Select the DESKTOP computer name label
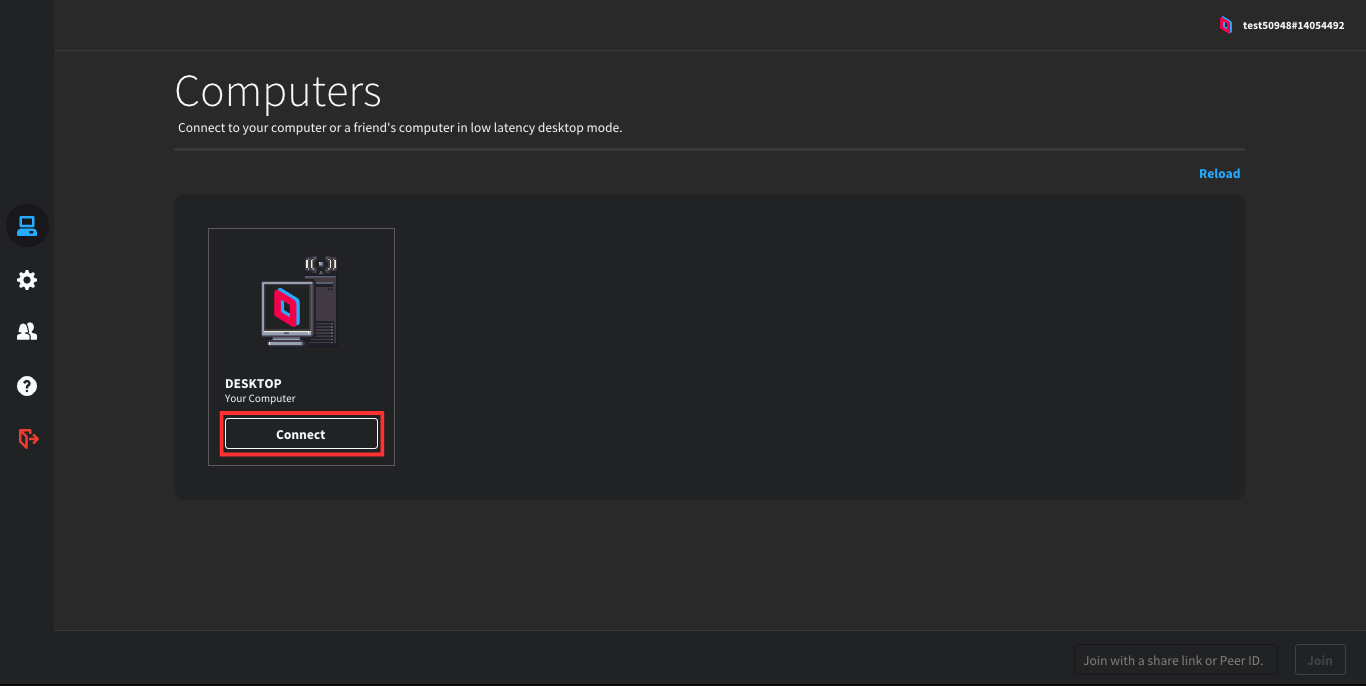Image resolution: width=1366 pixels, height=686 pixels. [x=253, y=384]
